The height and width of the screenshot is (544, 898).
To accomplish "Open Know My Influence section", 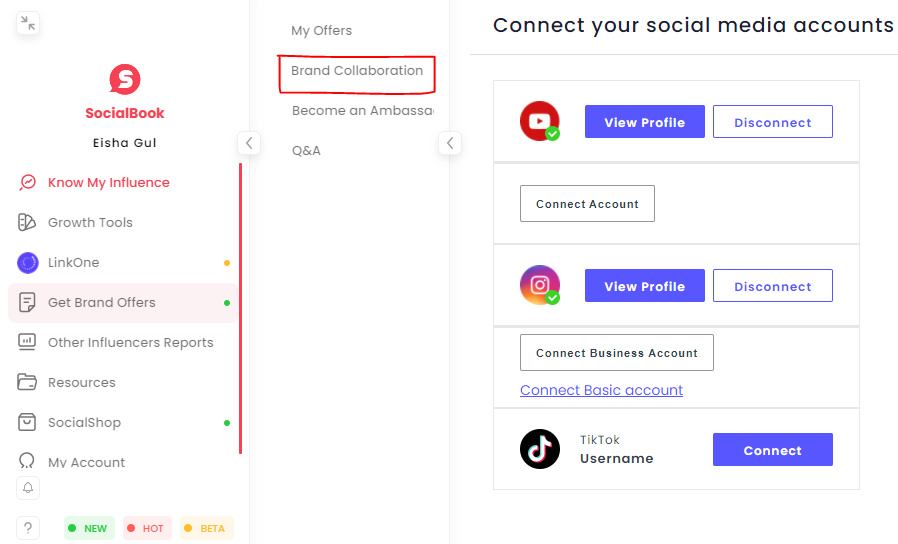I will point(108,182).
